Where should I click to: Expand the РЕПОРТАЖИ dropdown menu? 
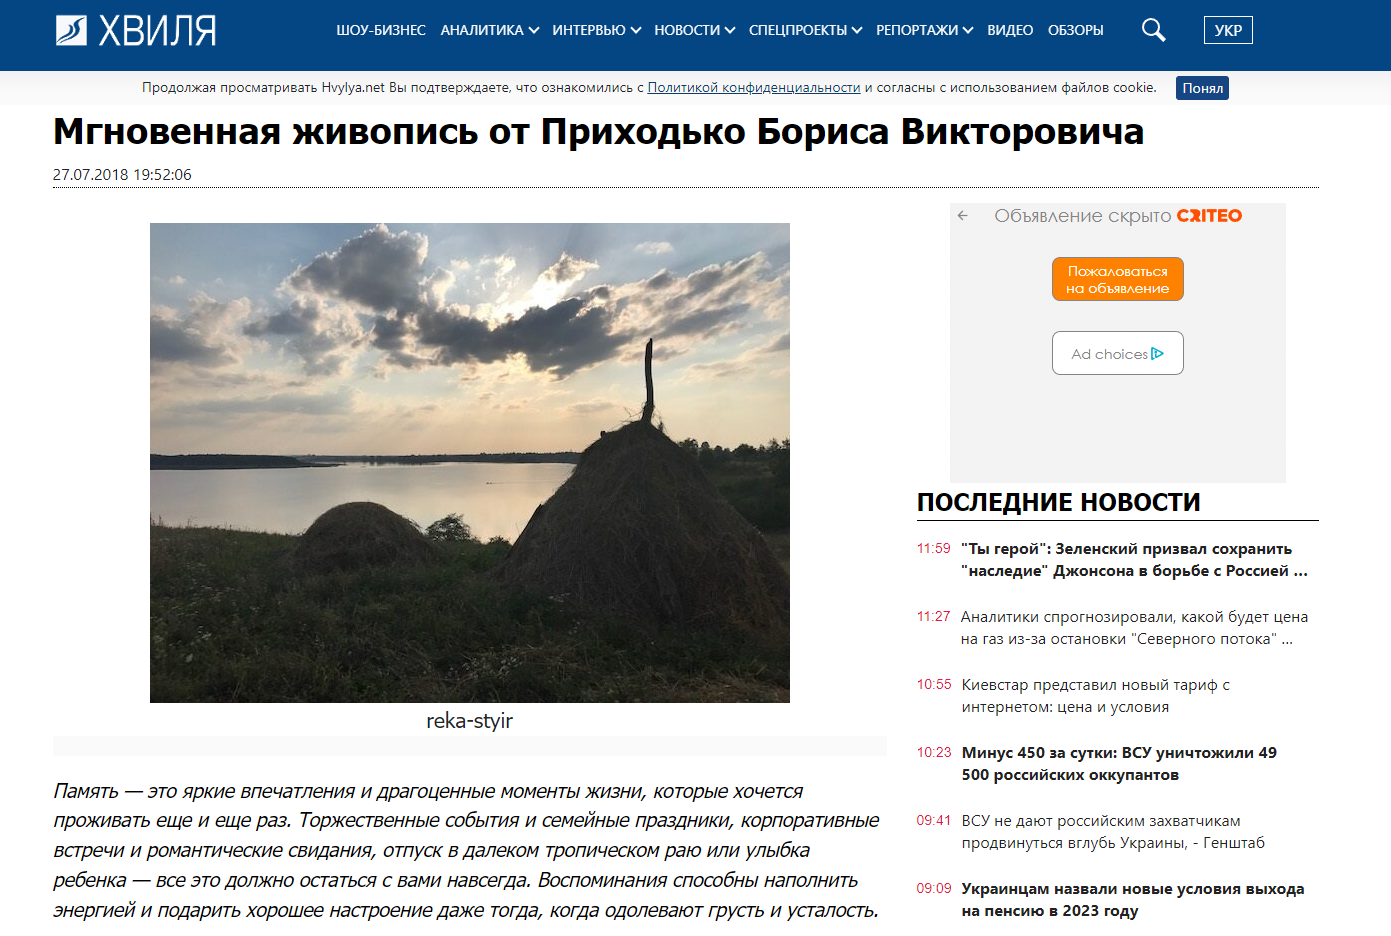(x=924, y=30)
